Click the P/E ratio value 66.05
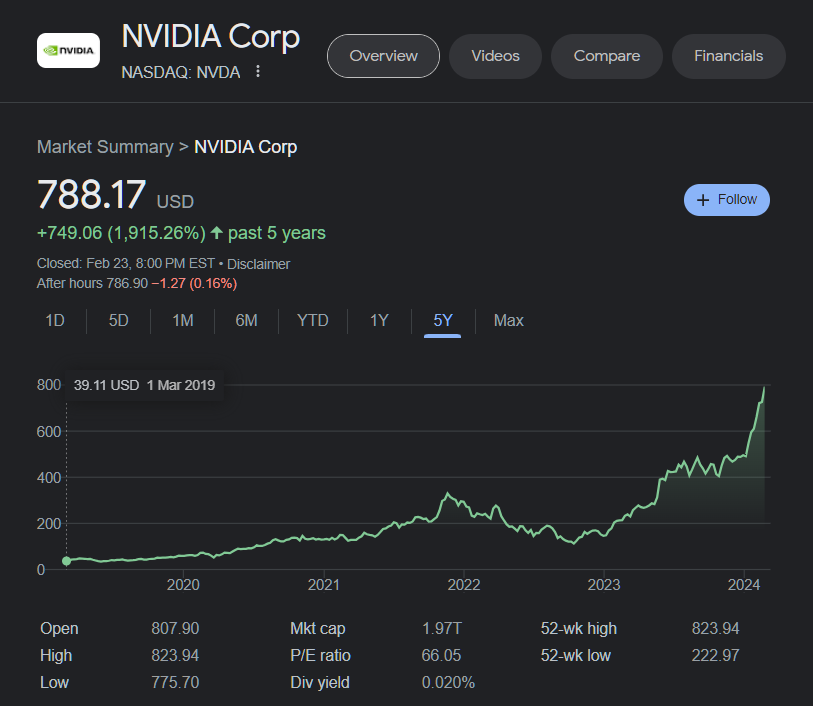Screen dimensions: 813x706 click(x=441, y=655)
